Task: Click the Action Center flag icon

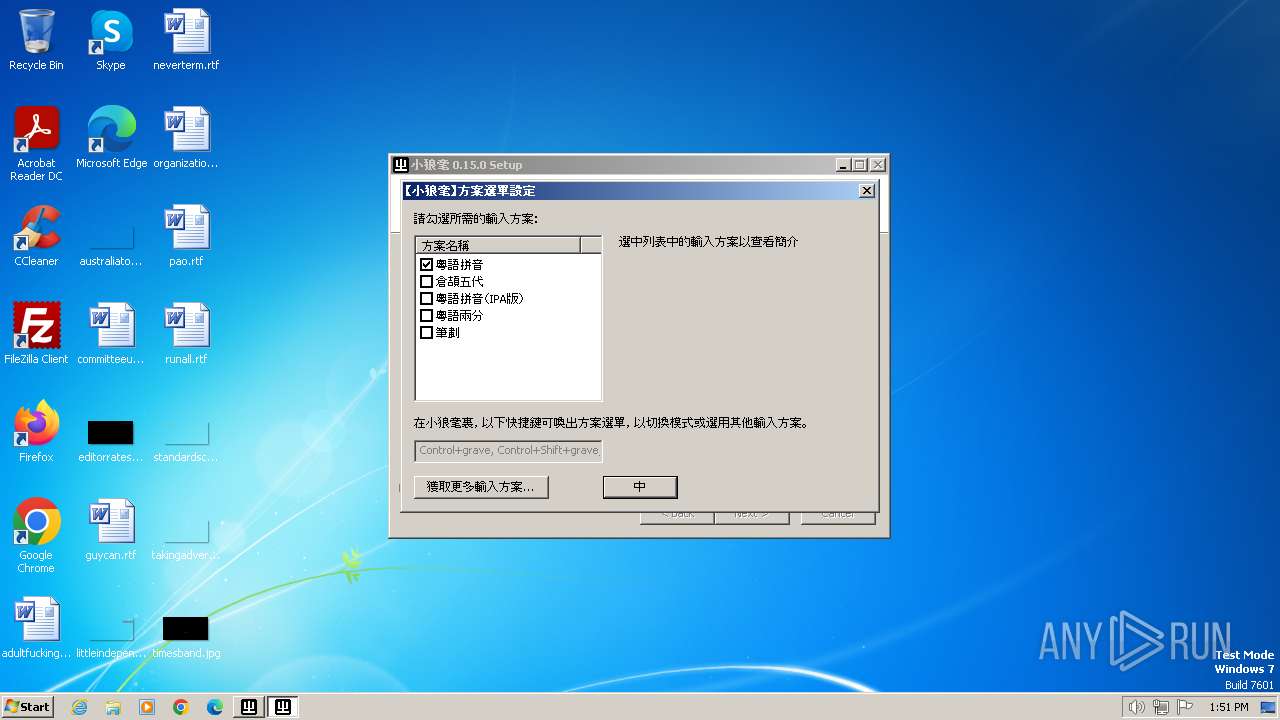Action: [1186, 707]
